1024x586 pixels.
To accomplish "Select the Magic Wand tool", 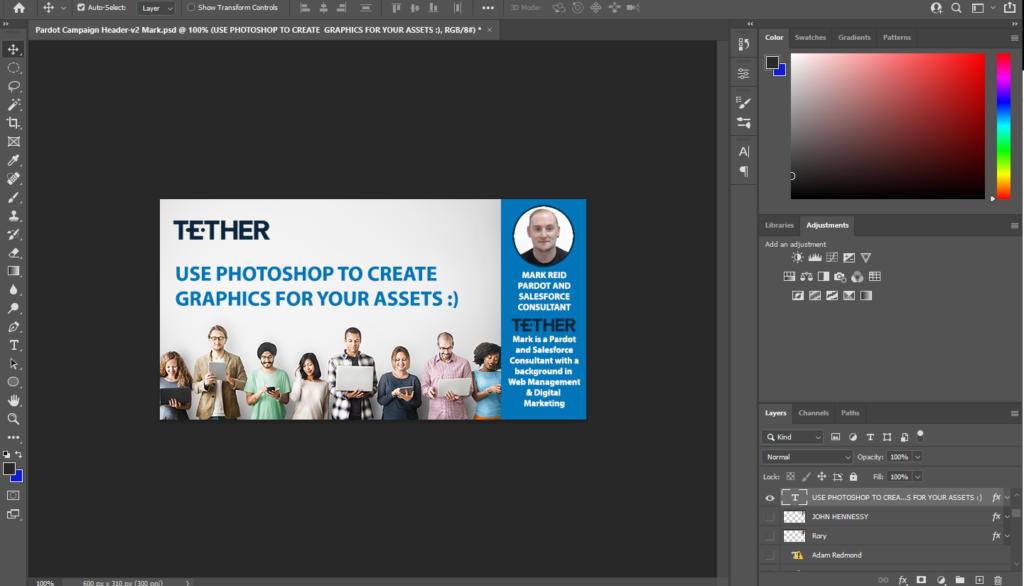I will coord(13,105).
